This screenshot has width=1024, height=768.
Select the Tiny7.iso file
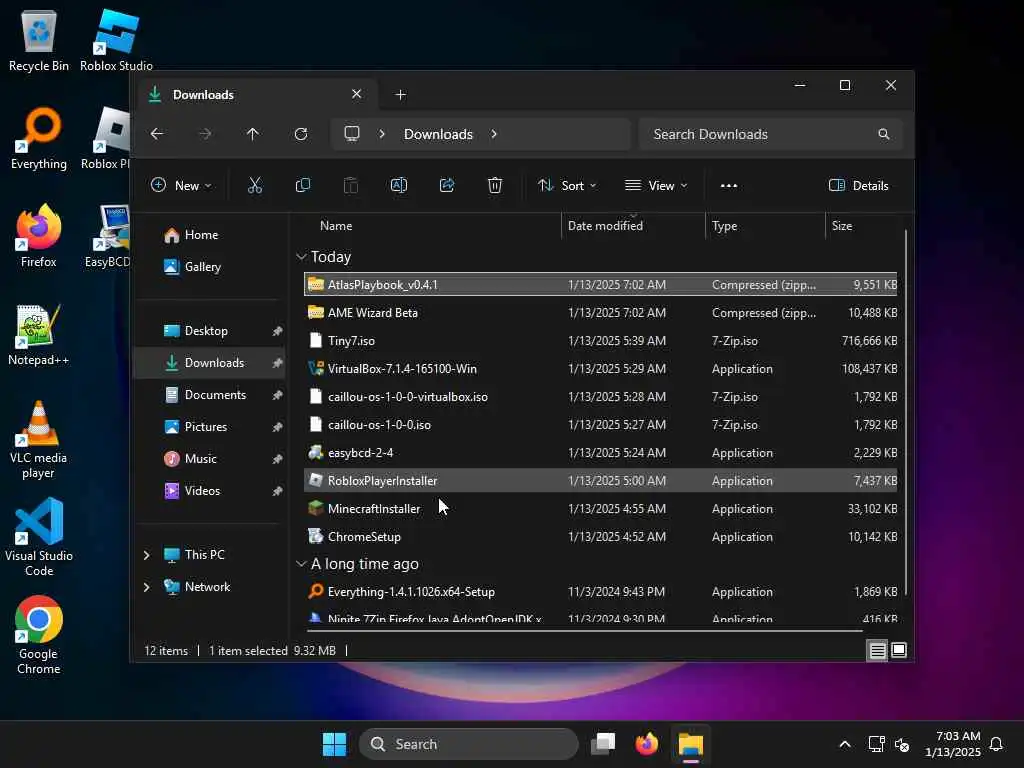pyautogui.click(x=601, y=341)
